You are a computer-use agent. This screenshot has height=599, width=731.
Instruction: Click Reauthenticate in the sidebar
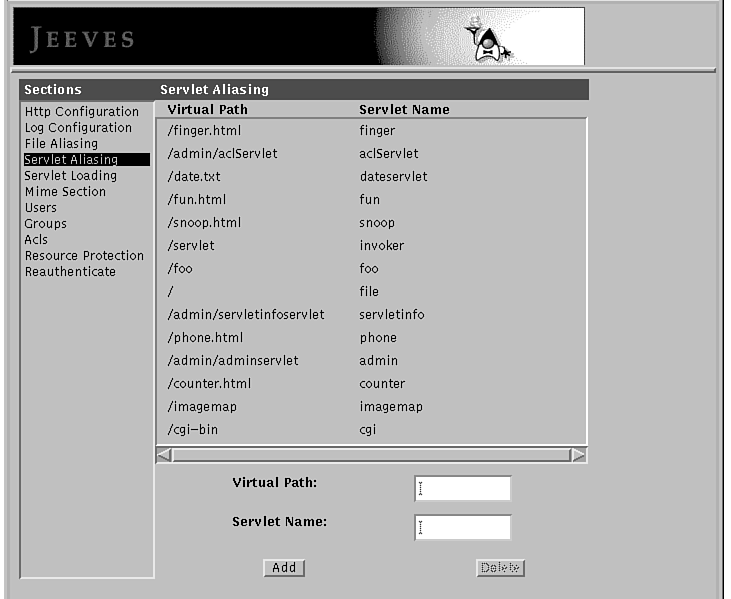click(70, 272)
